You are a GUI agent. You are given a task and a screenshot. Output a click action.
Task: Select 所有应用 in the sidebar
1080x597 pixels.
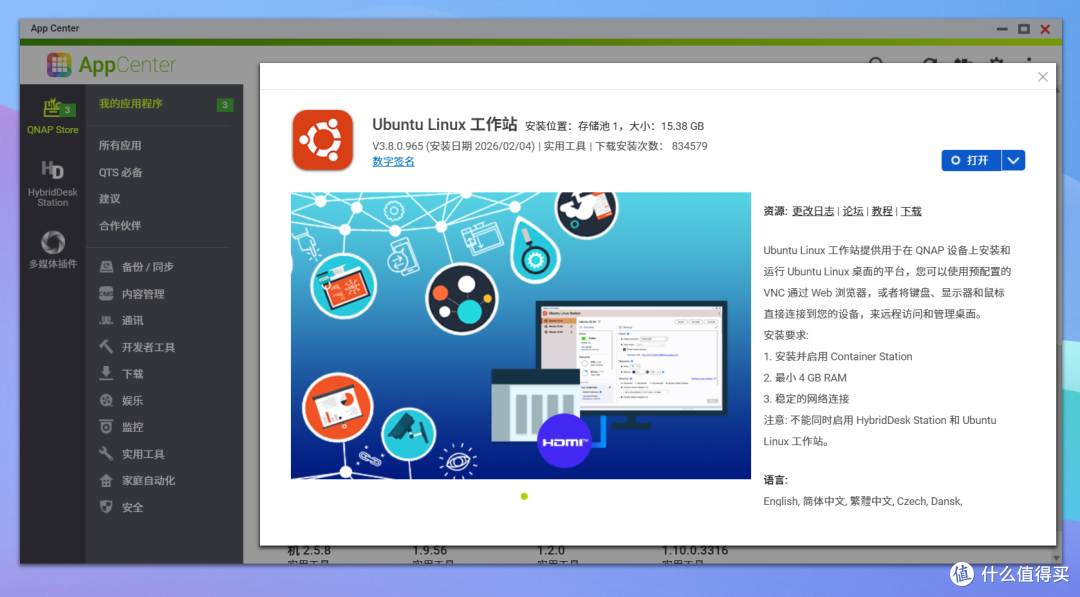(x=120, y=145)
